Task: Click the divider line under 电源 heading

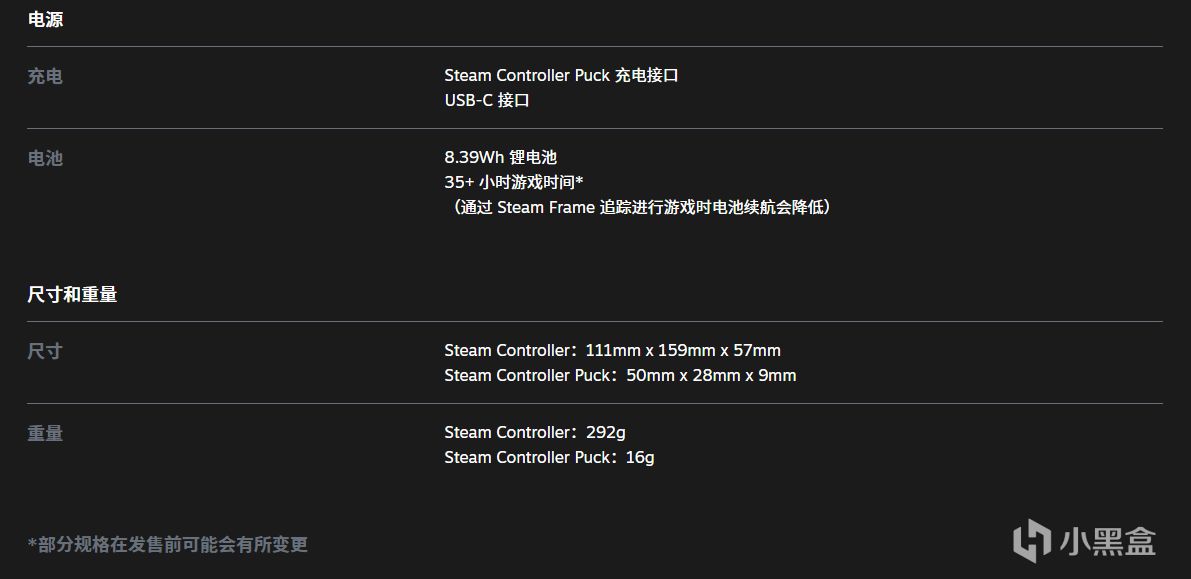Action: [x=594, y=46]
